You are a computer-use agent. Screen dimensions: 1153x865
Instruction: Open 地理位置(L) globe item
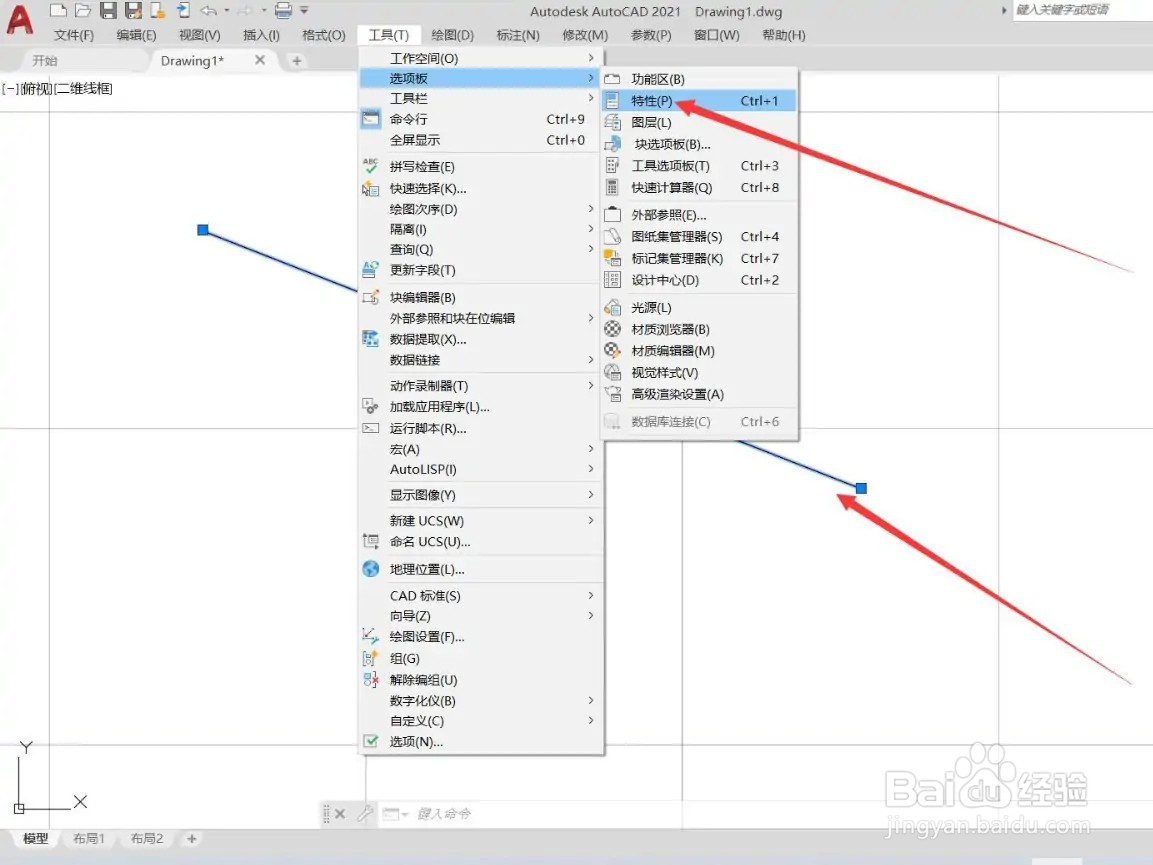pos(482,569)
